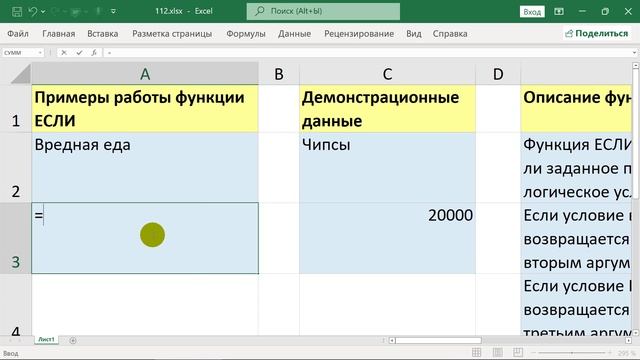The width and height of the screenshot is (640, 360).
Task: Click cell containing Вредная еда
Action: [145, 167]
